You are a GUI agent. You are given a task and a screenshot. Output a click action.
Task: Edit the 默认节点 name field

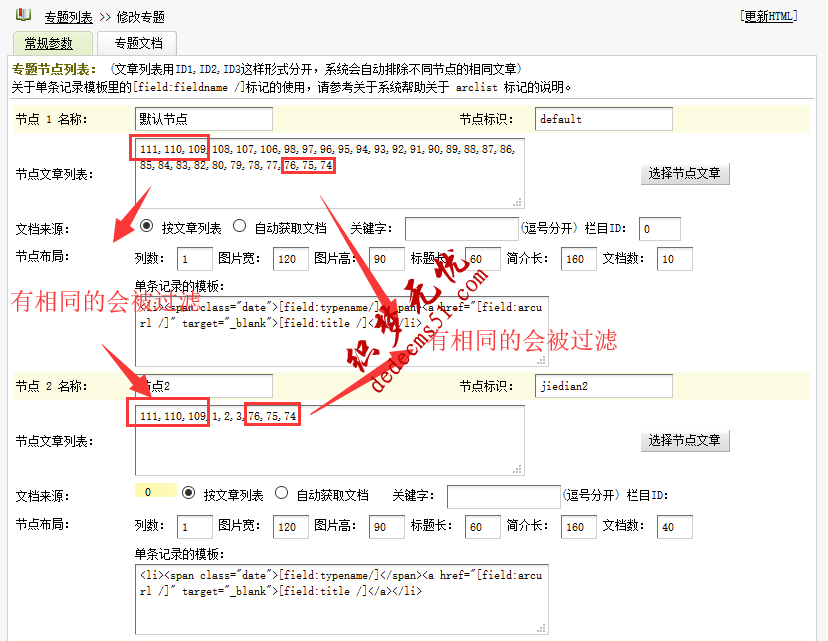coord(203,118)
